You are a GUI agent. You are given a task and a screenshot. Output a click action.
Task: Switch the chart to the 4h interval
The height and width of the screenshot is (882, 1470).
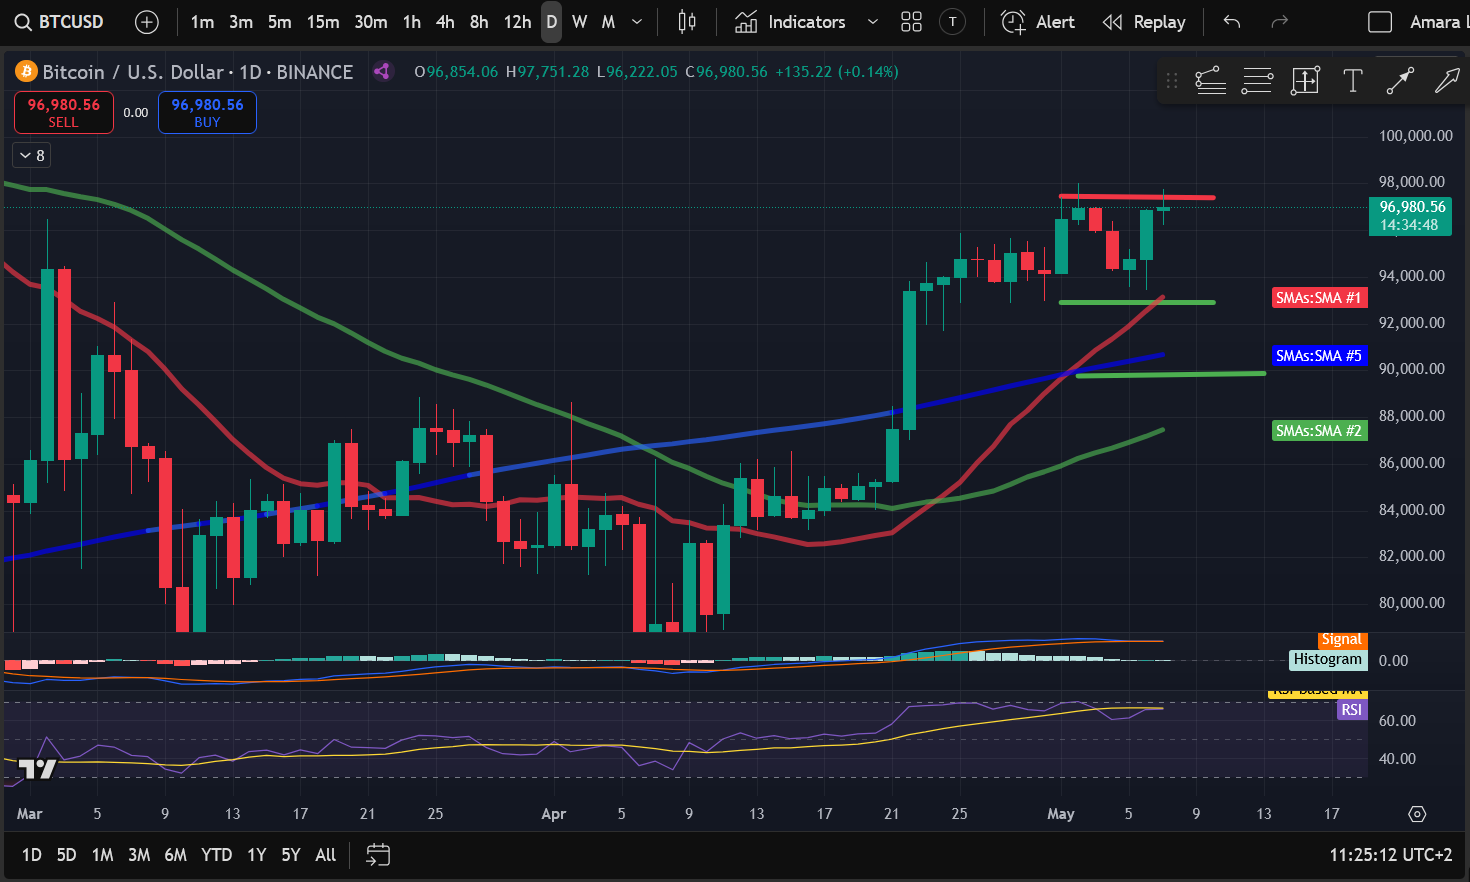(x=445, y=22)
